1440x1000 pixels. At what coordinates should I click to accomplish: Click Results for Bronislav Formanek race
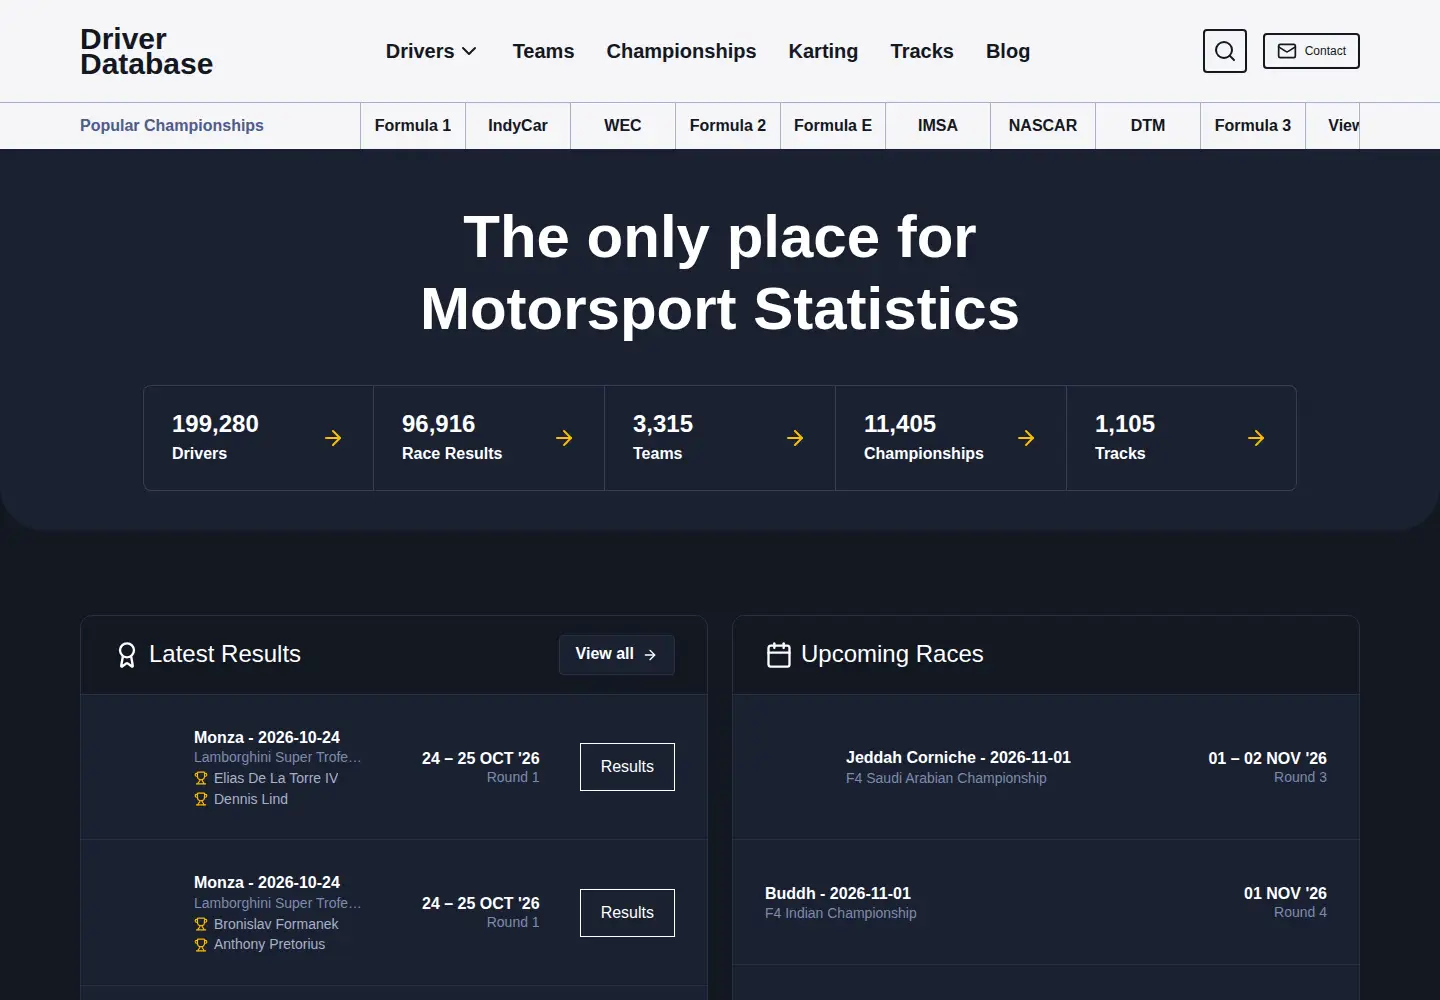(x=627, y=913)
